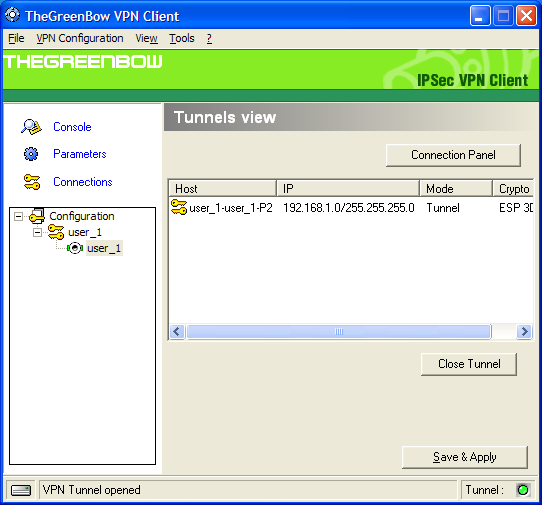Click the Console magnifier icon

31,127
